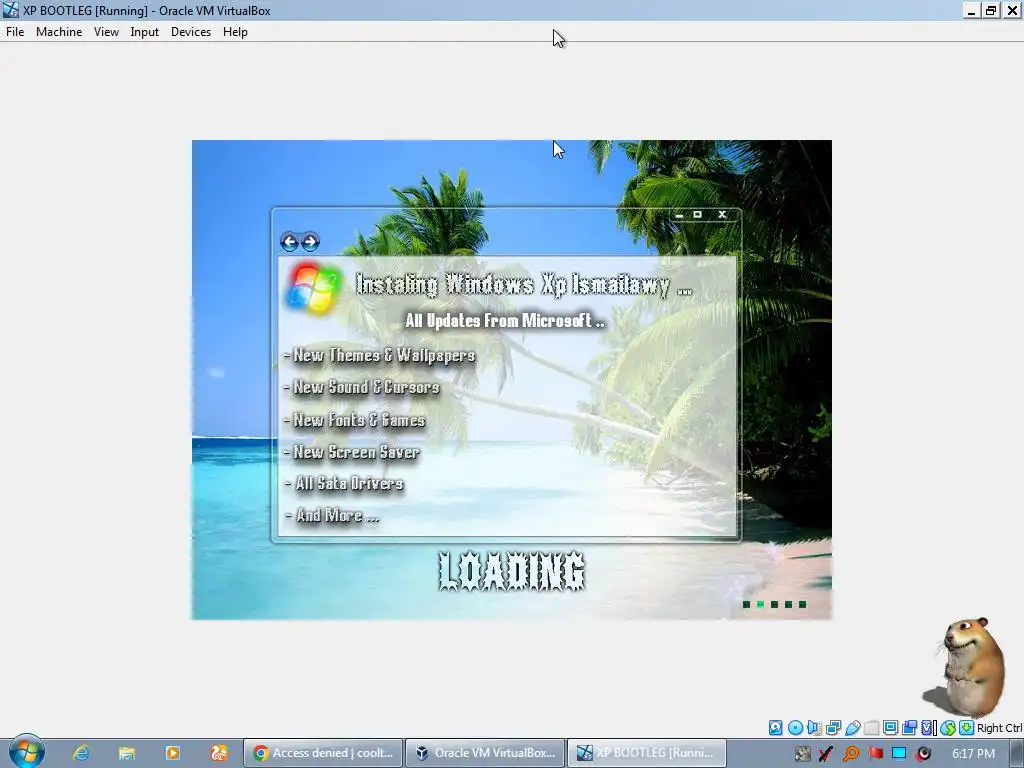Screen dimensions: 1024x768
Task: Click the green progress squares indicator
Action: click(775, 604)
